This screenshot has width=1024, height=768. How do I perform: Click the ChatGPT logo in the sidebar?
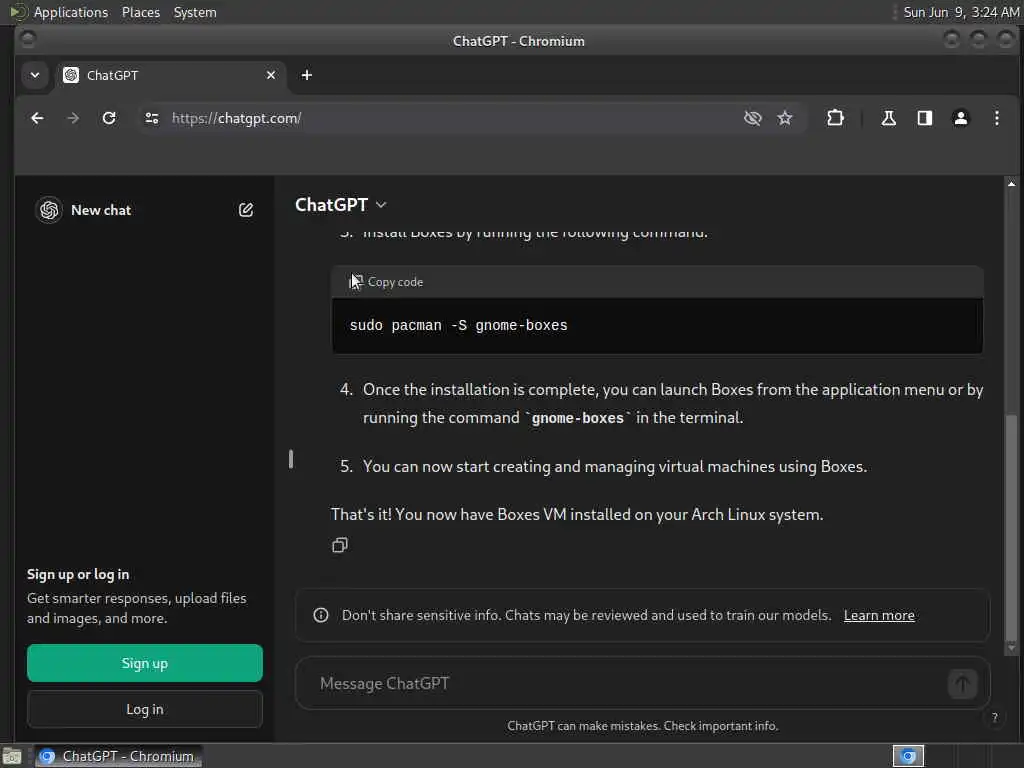point(49,210)
